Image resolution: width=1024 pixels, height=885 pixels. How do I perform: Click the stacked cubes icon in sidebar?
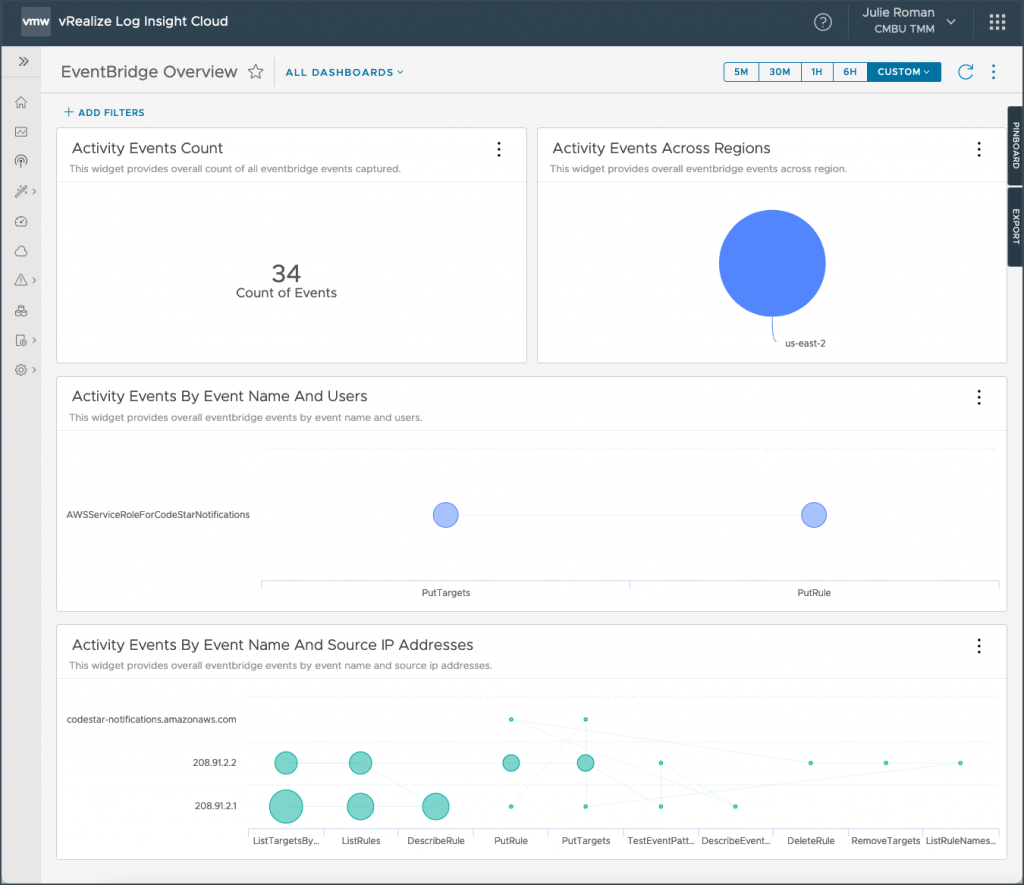21,311
